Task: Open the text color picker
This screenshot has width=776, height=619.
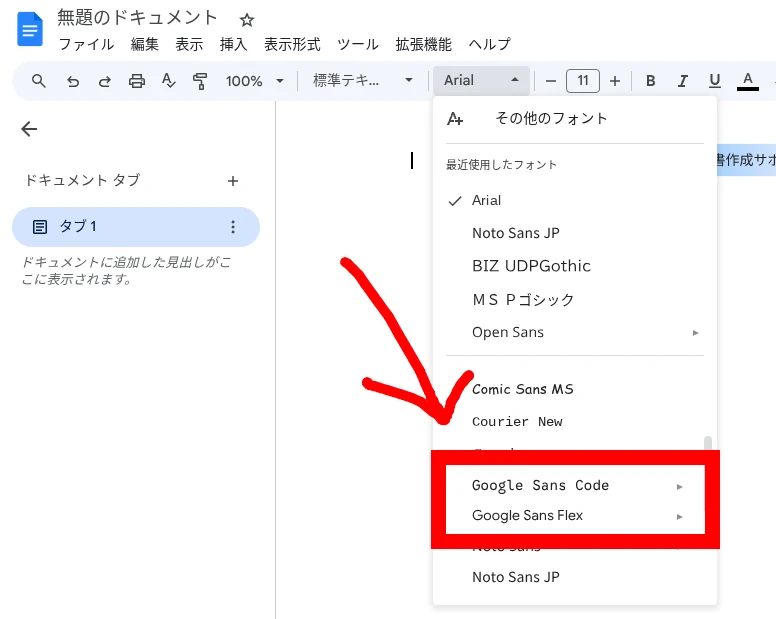Action: coord(747,81)
